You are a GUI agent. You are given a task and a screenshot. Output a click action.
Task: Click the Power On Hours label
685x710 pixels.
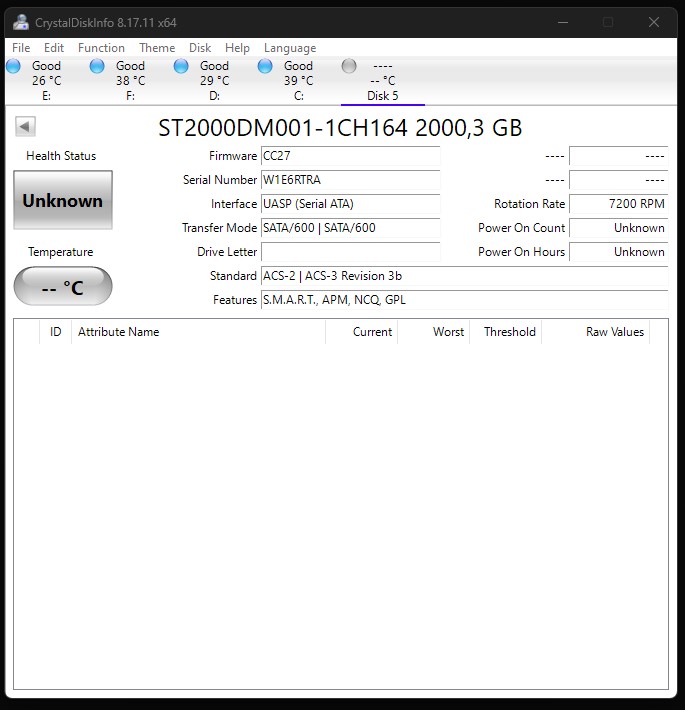point(522,252)
